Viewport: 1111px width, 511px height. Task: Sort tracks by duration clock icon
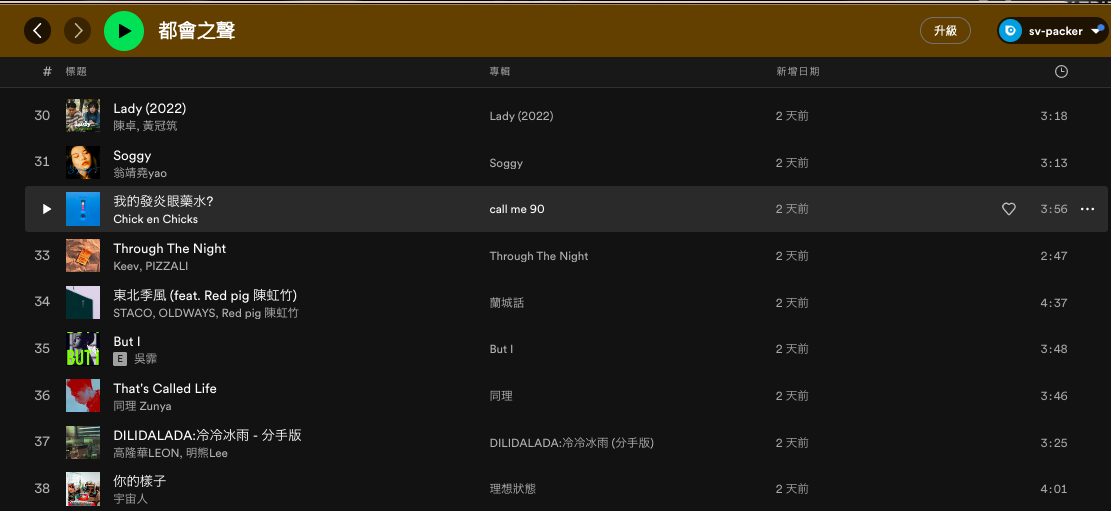coord(1061,72)
